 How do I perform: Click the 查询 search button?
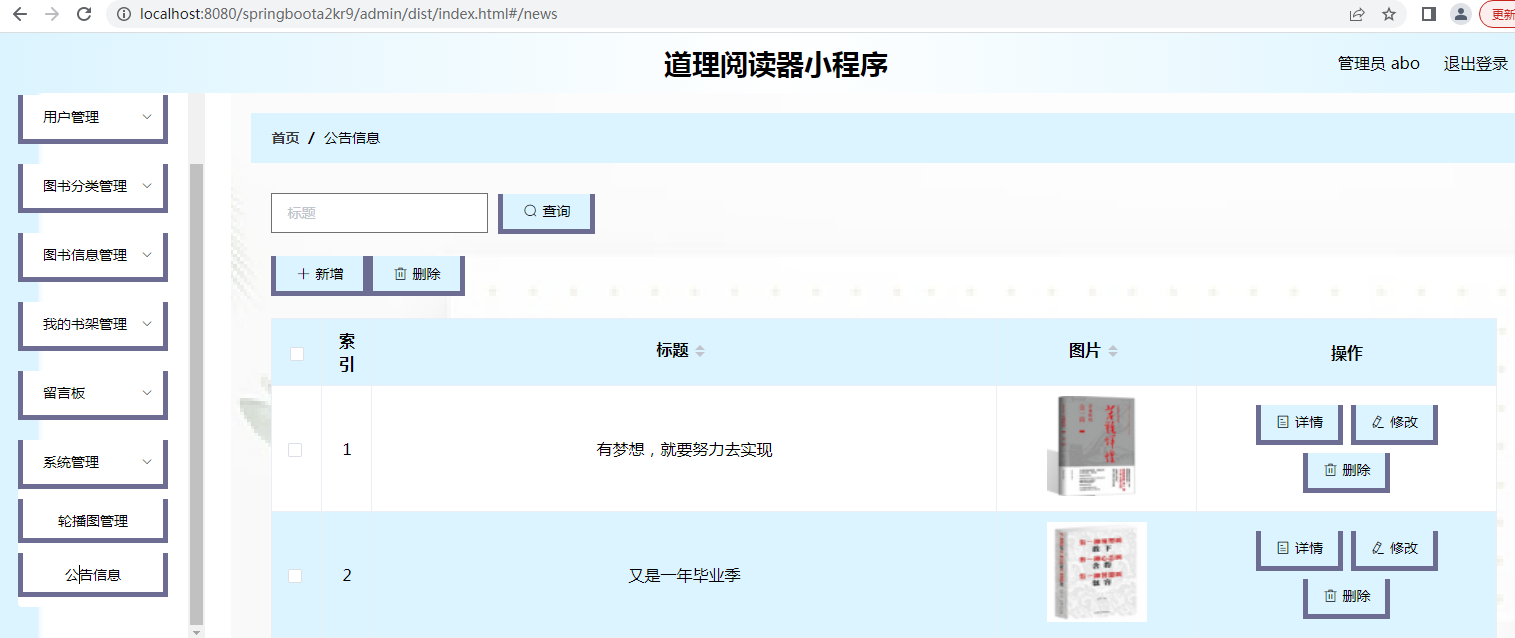(546, 212)
